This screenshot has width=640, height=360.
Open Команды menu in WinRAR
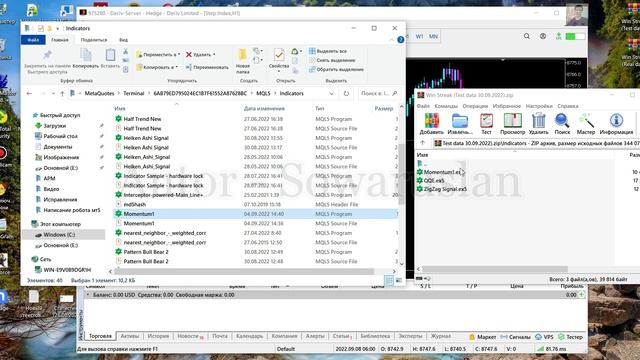(x=446, y=106)
